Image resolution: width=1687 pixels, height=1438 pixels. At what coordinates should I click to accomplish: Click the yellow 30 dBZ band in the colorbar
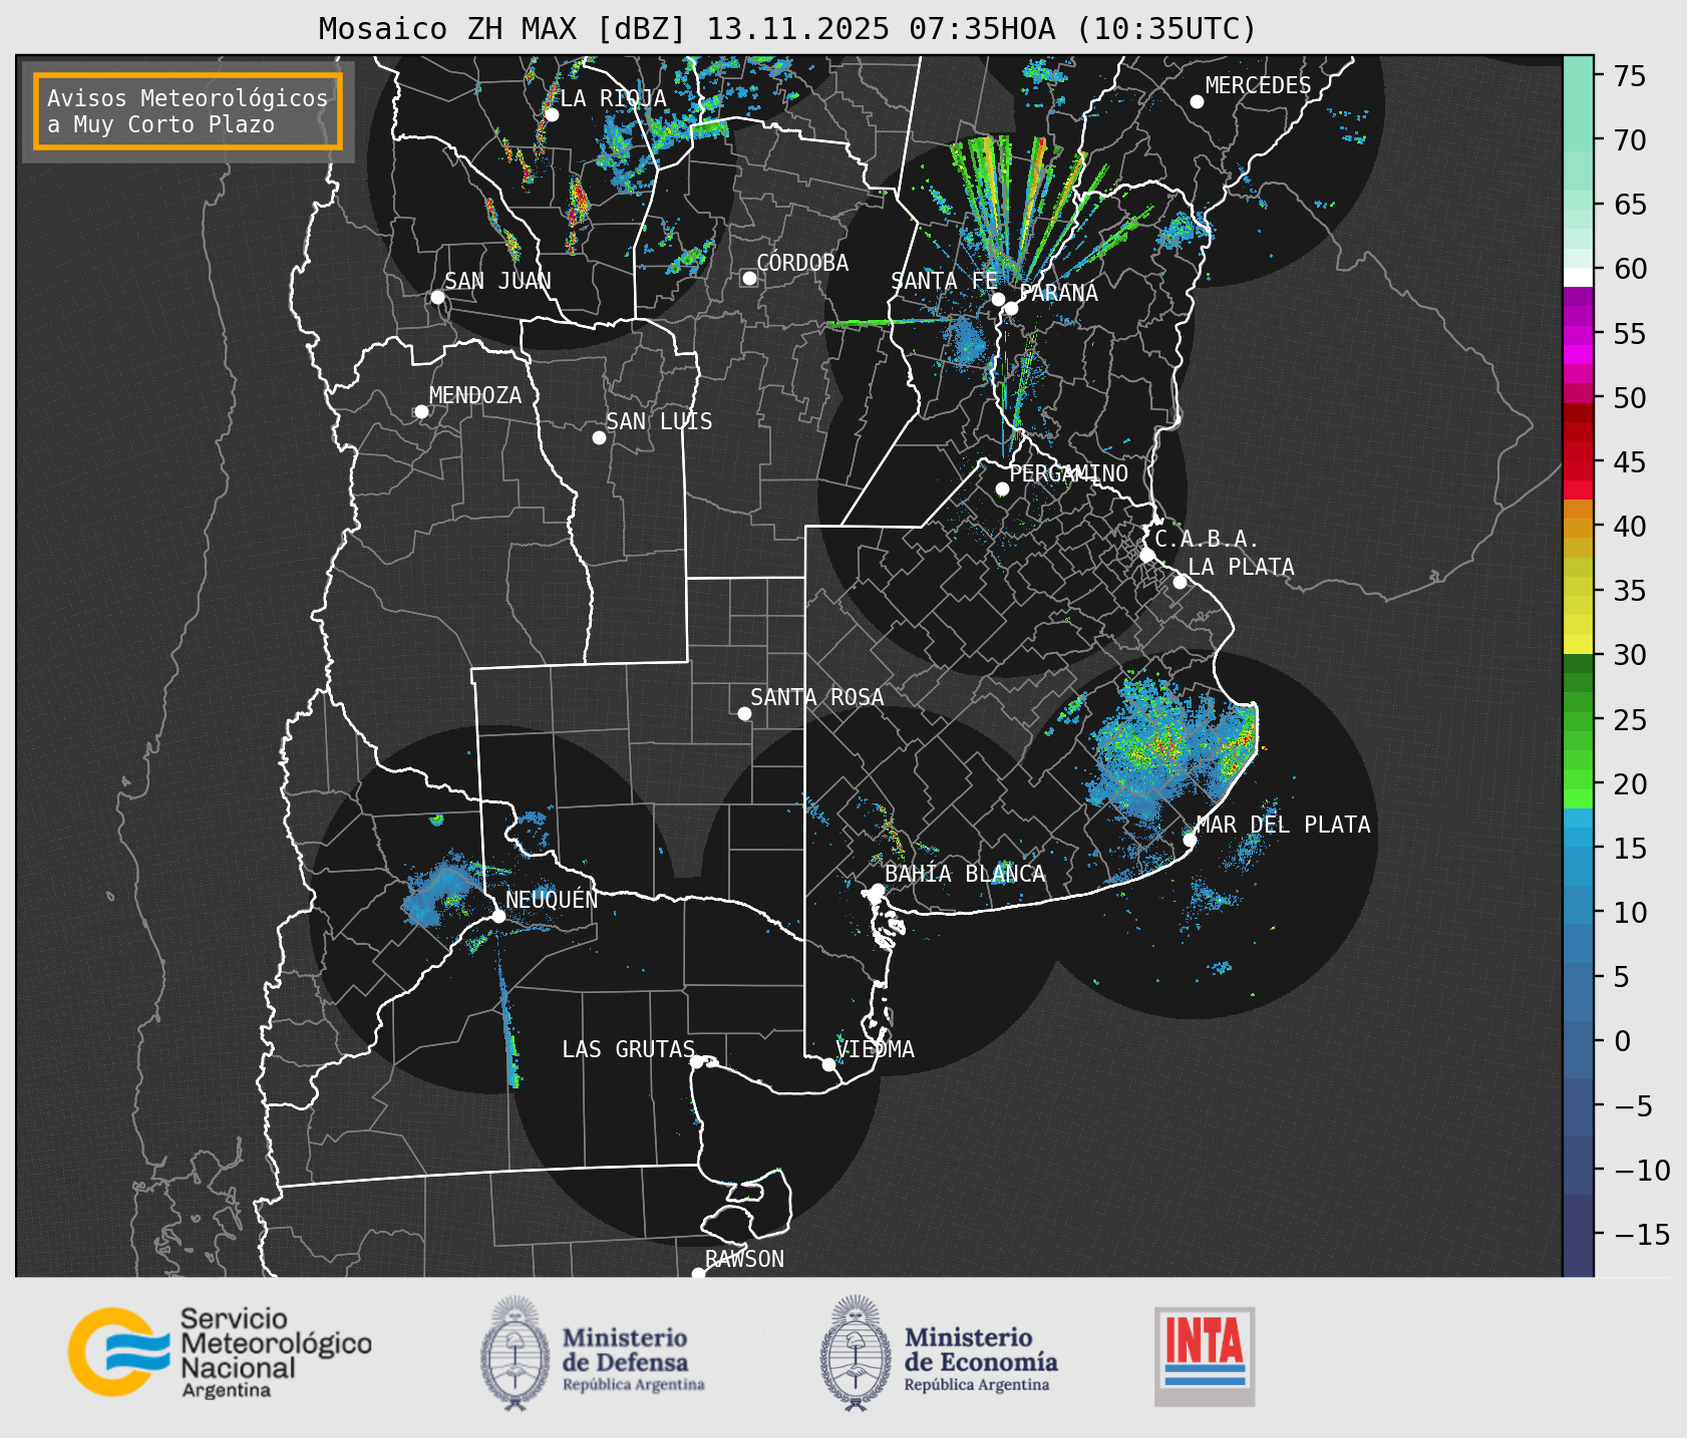[1578, 645]
